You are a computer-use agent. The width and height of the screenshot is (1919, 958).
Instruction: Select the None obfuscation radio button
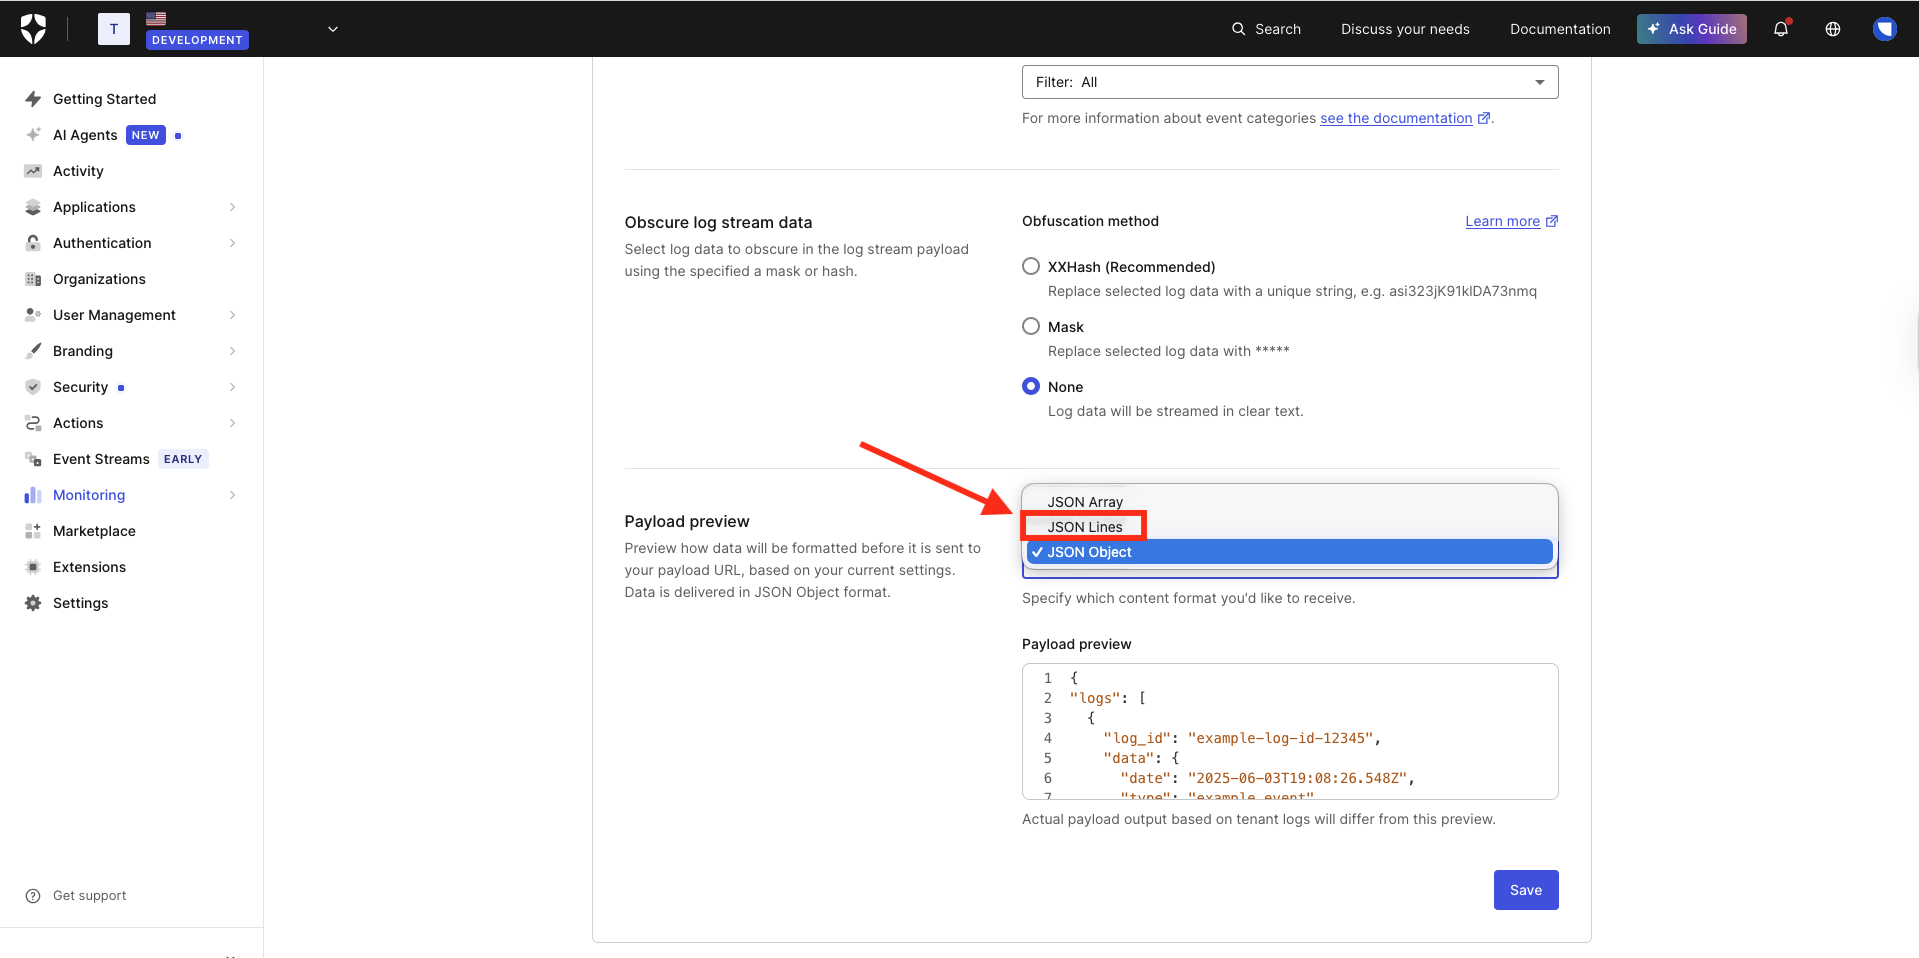[1031, 386]
